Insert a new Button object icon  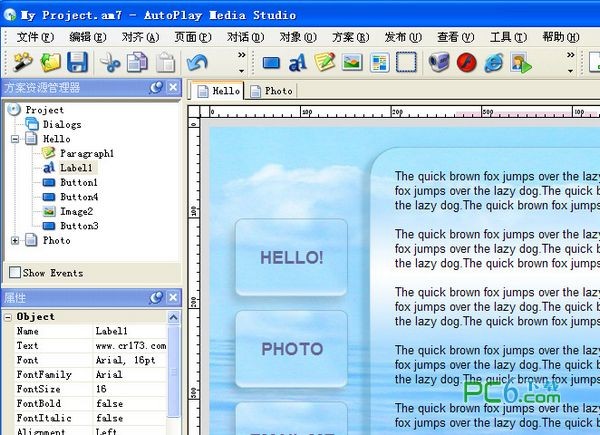[271, 63]
